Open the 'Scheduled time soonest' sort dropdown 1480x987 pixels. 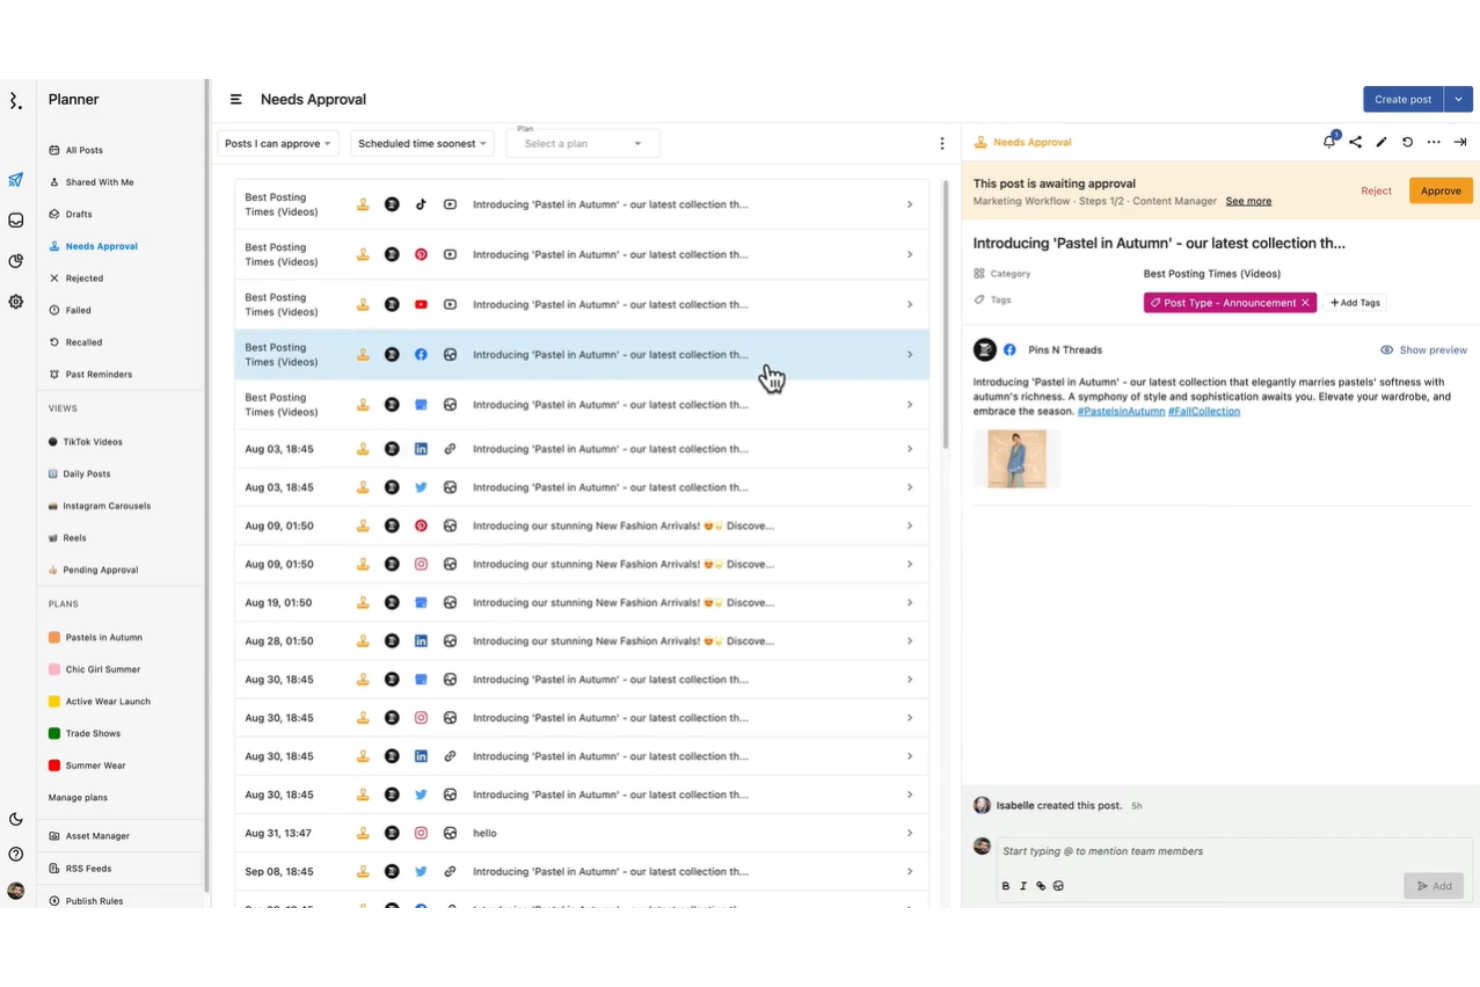click(421, 143)
